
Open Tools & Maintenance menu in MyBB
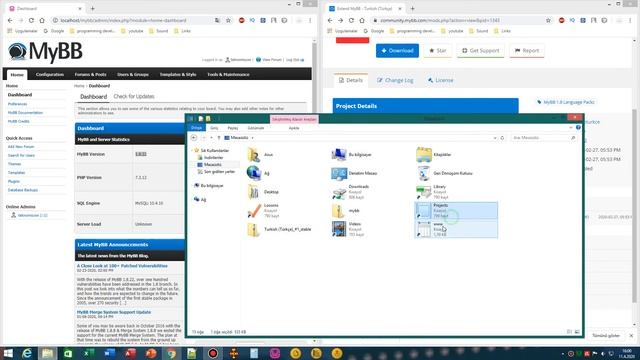pyautogui.click(x=228, y=74)
